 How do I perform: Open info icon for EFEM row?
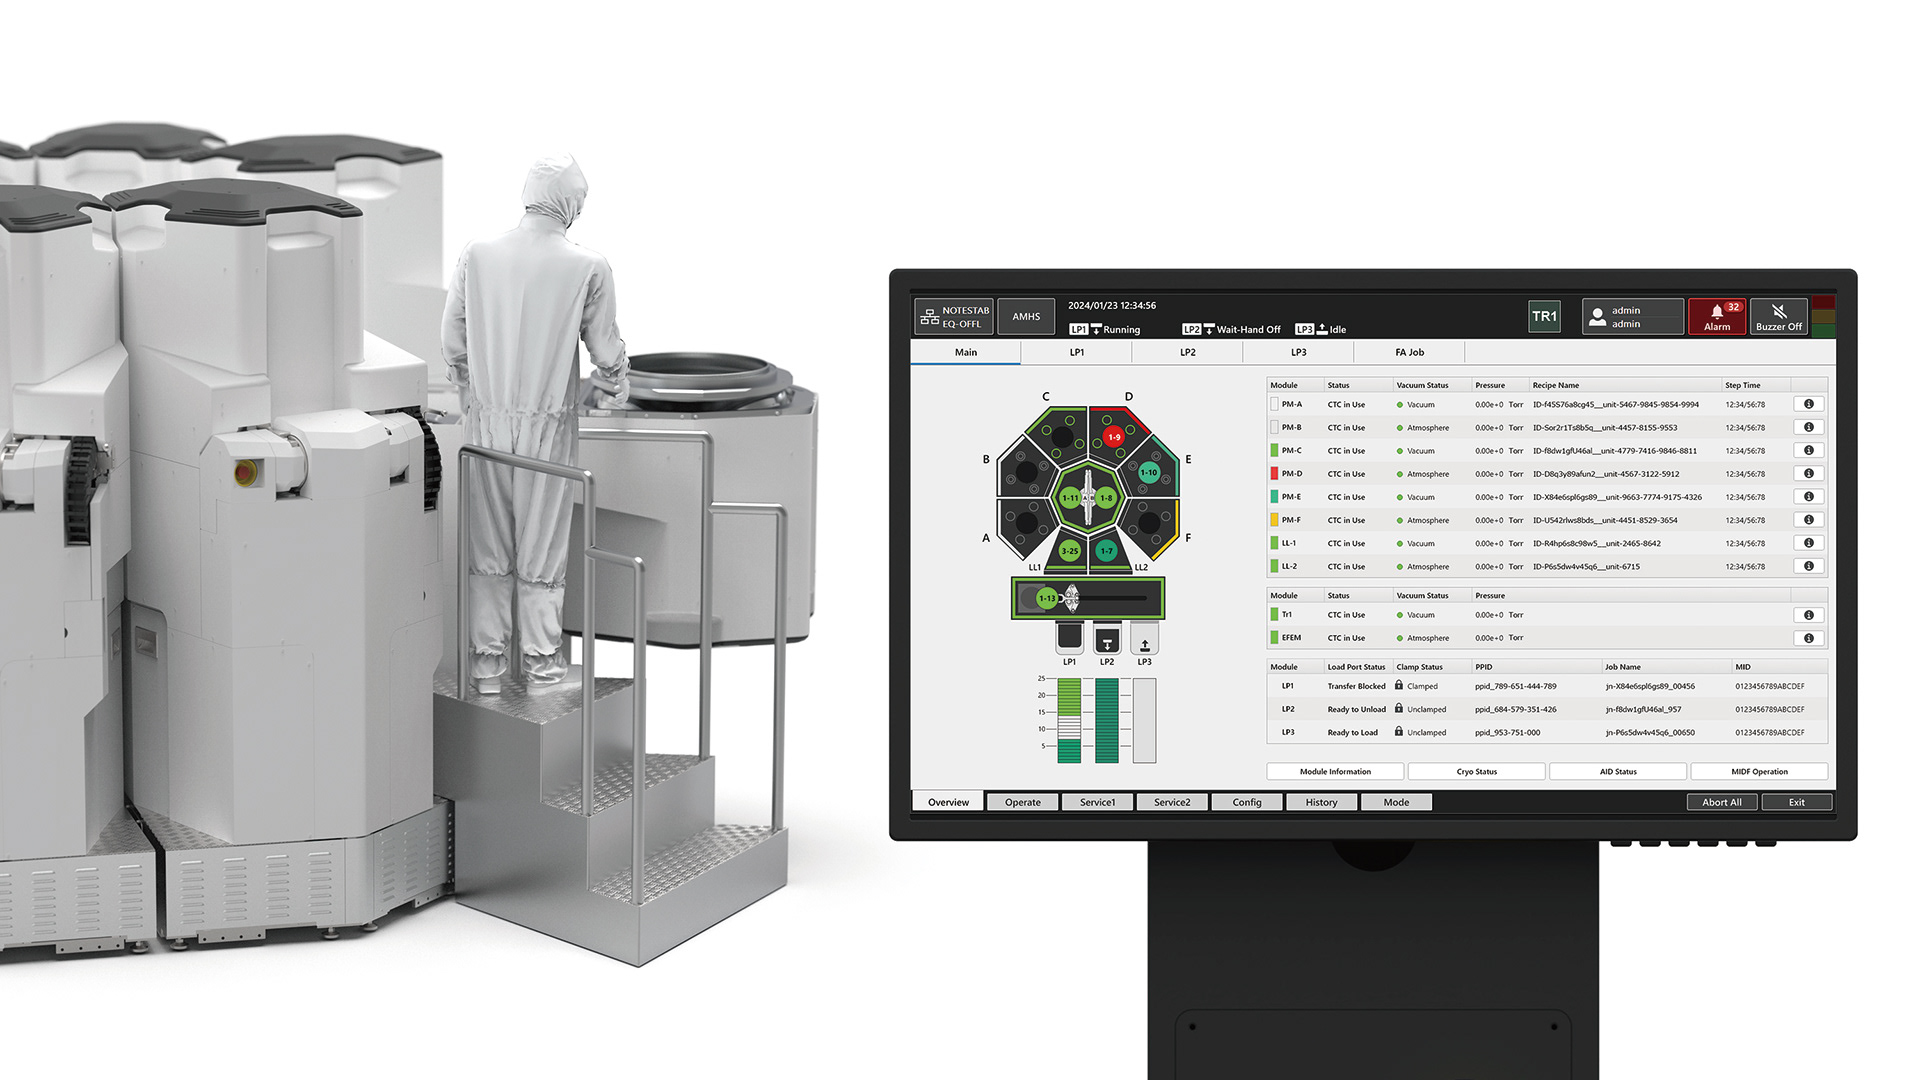1809,638
